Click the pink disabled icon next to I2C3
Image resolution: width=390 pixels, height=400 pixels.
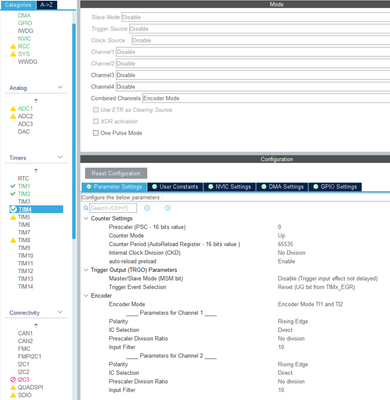tap(13, 379)
